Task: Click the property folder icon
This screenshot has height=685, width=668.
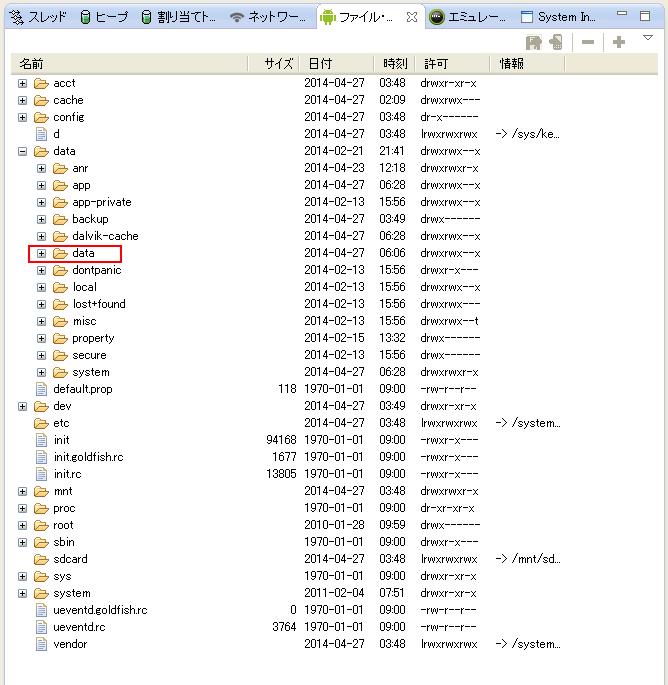Action: (x=60, y=339)
